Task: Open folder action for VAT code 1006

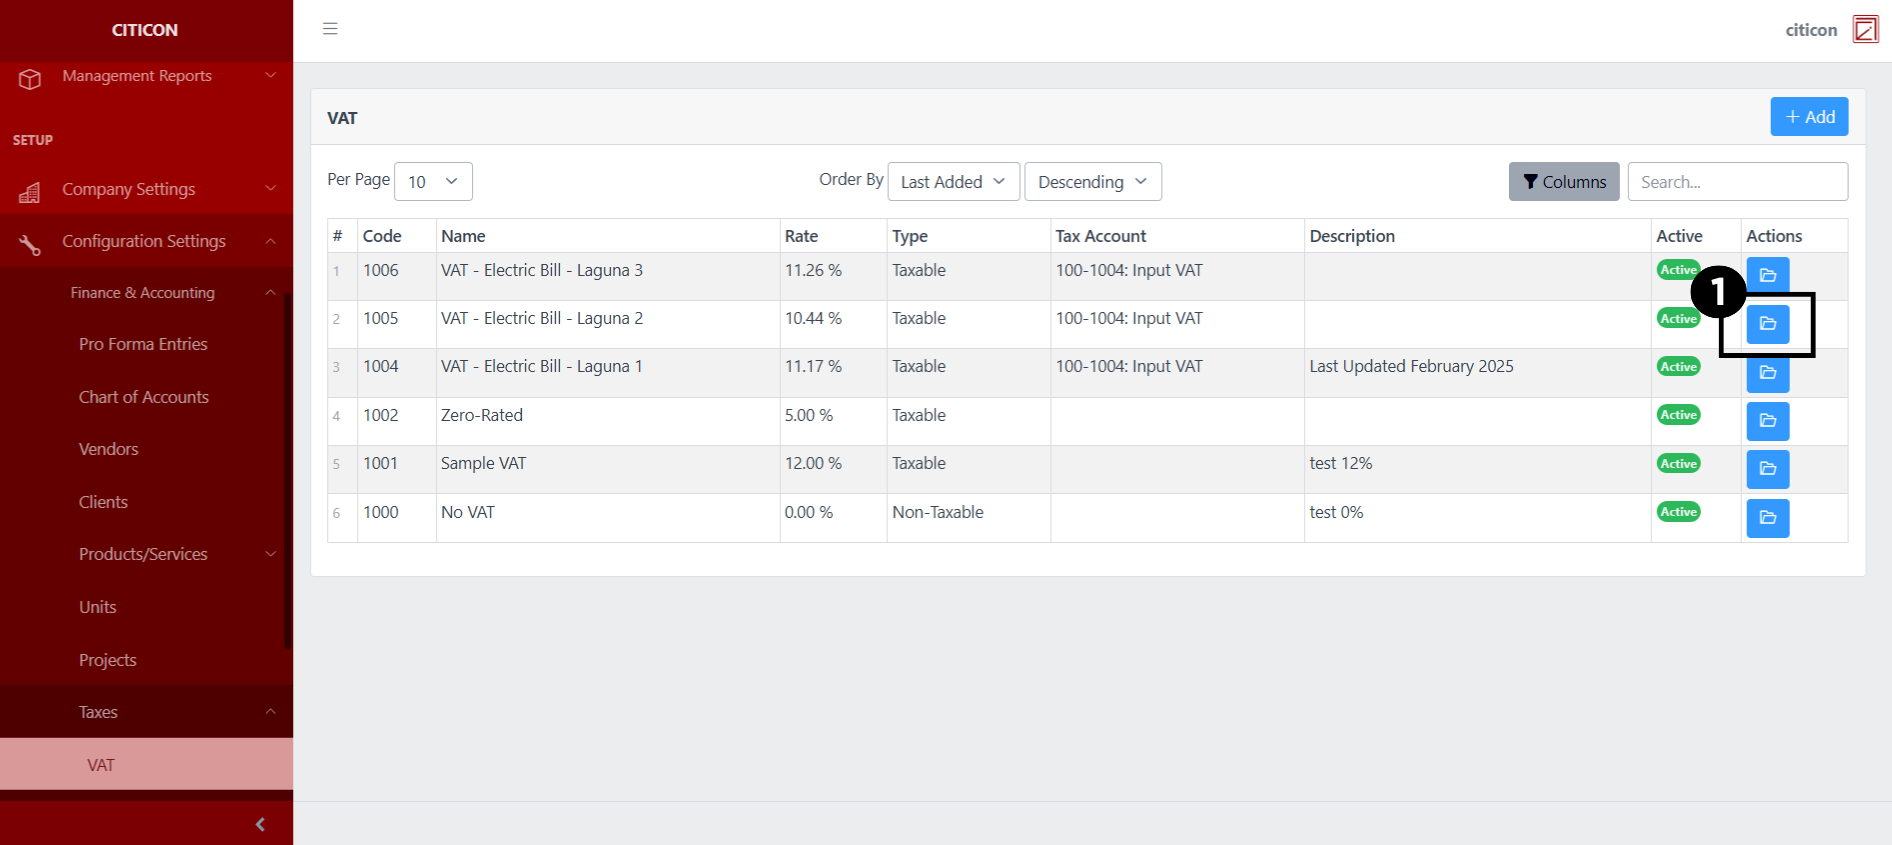Action: (1767, 275)
